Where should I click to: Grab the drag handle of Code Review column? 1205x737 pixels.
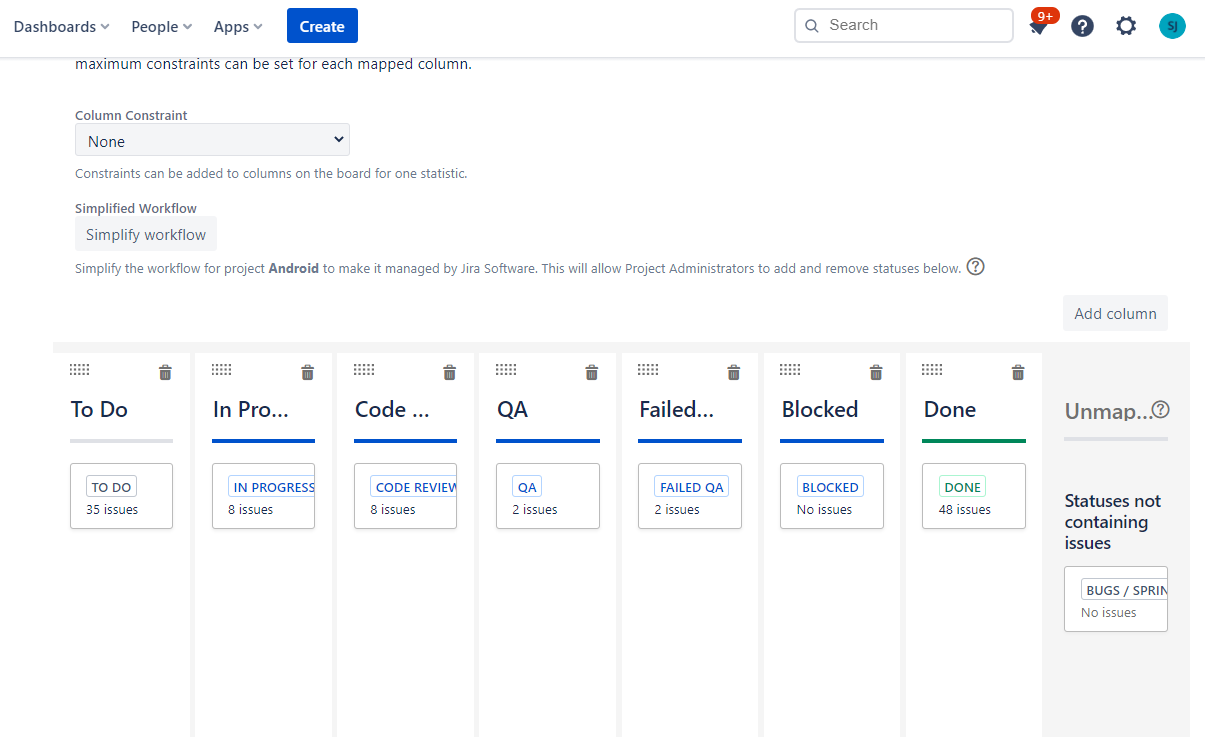(x=364, y=370)
